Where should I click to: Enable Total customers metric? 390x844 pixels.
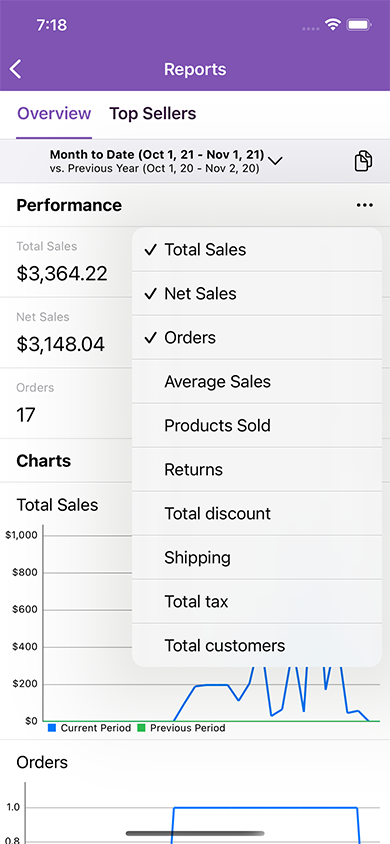(257, 645)
